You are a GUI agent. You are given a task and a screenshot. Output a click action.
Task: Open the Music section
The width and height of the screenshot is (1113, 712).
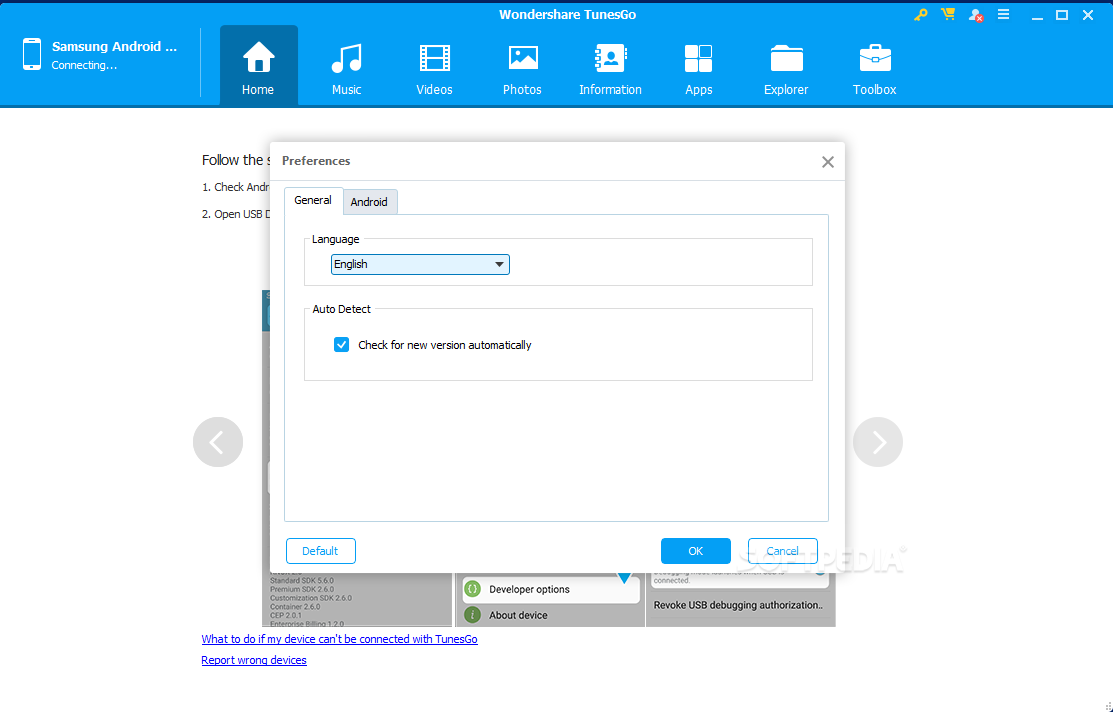click(x=346, y=66)
